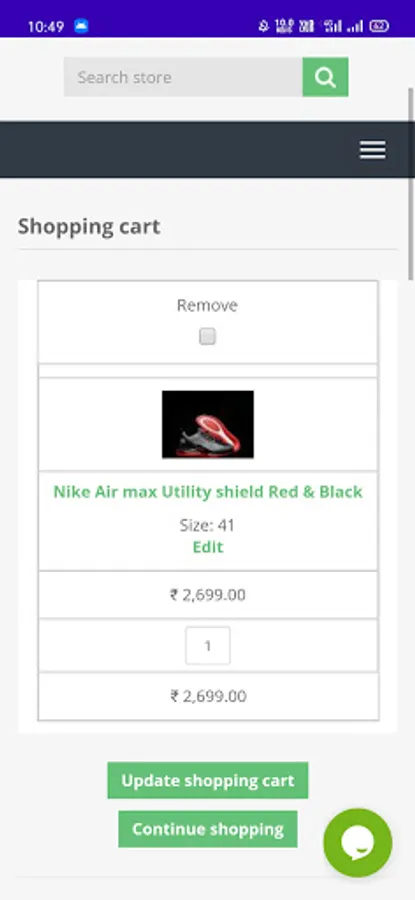Open Nike Air max Utility shield product link

coord(208,492)
